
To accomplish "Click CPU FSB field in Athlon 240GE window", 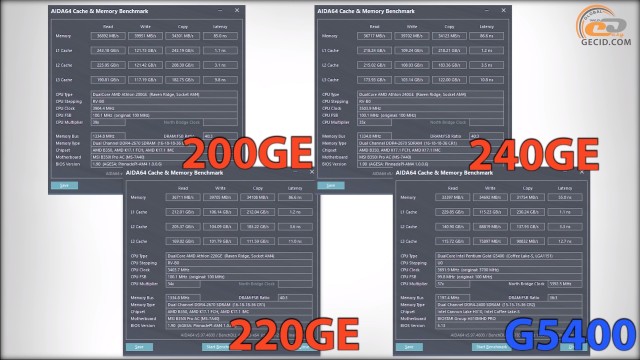I will click(430, 115).
